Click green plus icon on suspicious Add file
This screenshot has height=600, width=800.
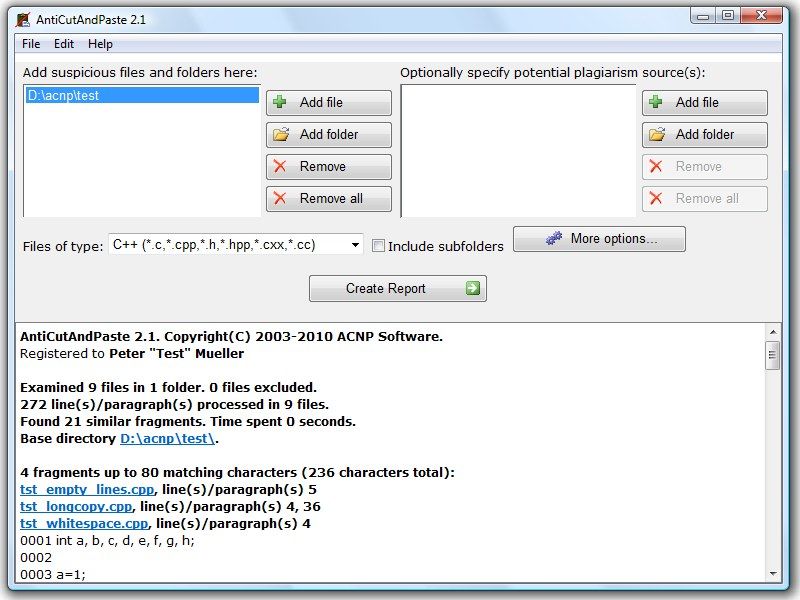click(280, 102)
